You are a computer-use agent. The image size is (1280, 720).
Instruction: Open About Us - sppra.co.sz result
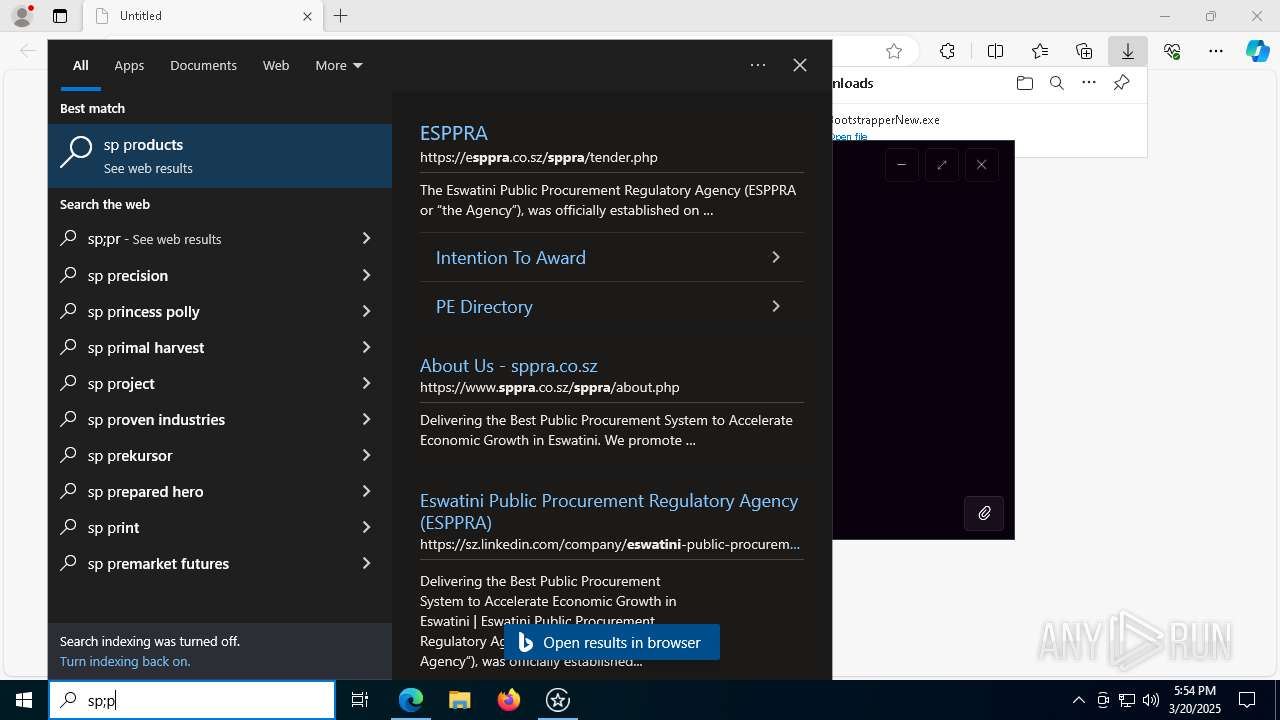[x=508, y=366]
